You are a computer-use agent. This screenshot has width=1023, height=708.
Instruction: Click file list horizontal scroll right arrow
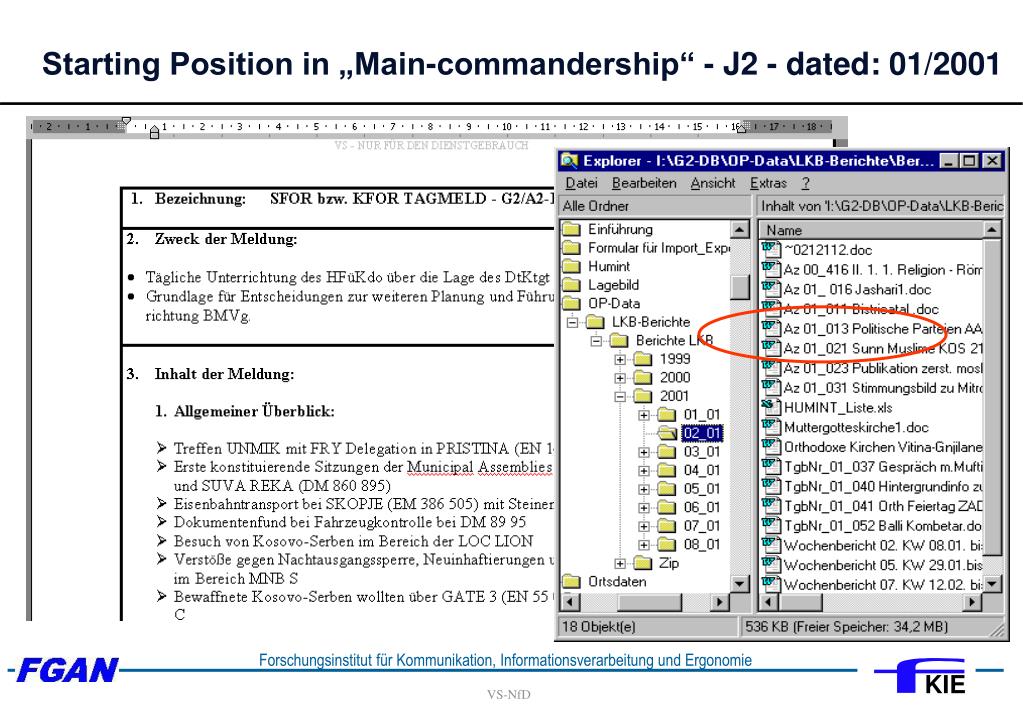click(973, 602)
